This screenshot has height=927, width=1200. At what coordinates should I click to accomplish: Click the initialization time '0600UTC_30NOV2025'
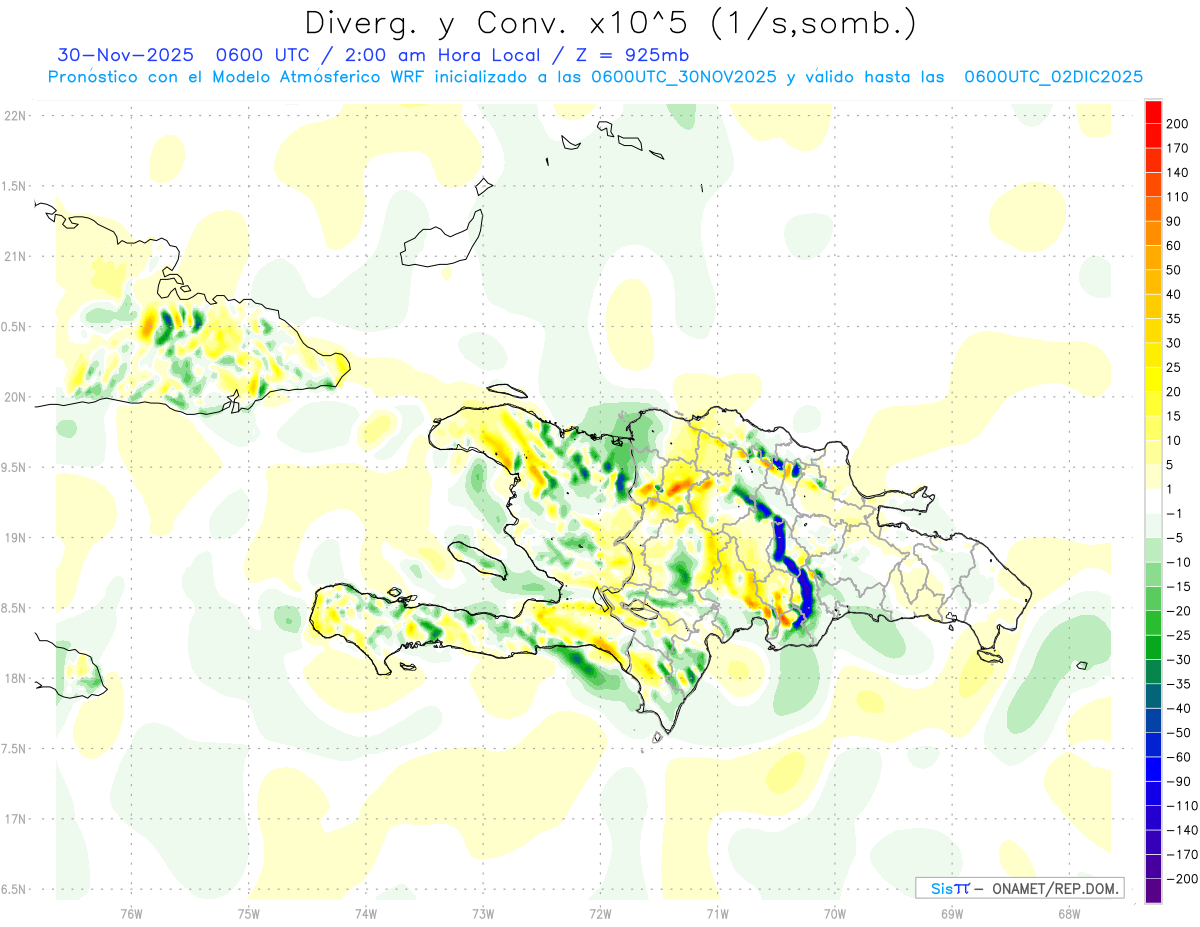point(684,77)
